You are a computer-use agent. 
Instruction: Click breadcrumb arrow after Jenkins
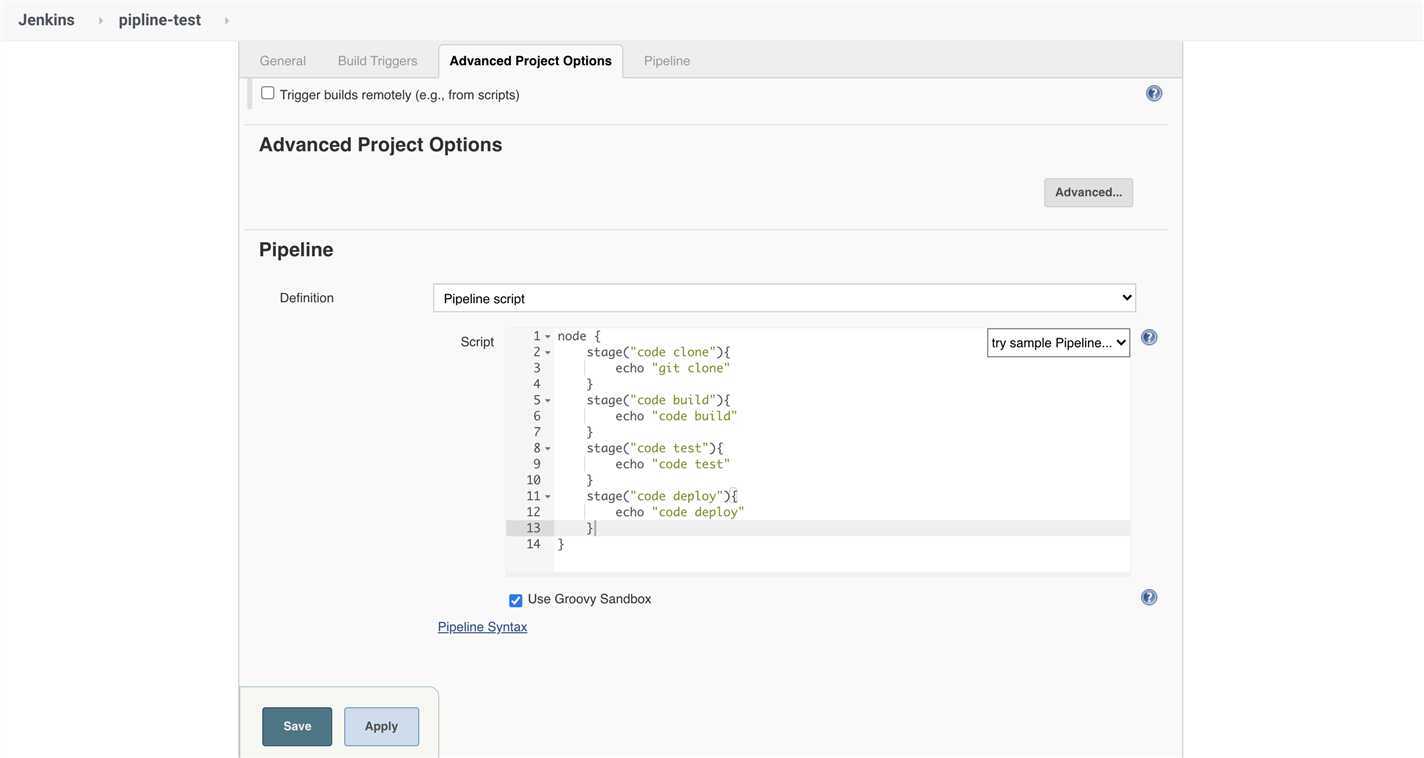coord(100,20)
